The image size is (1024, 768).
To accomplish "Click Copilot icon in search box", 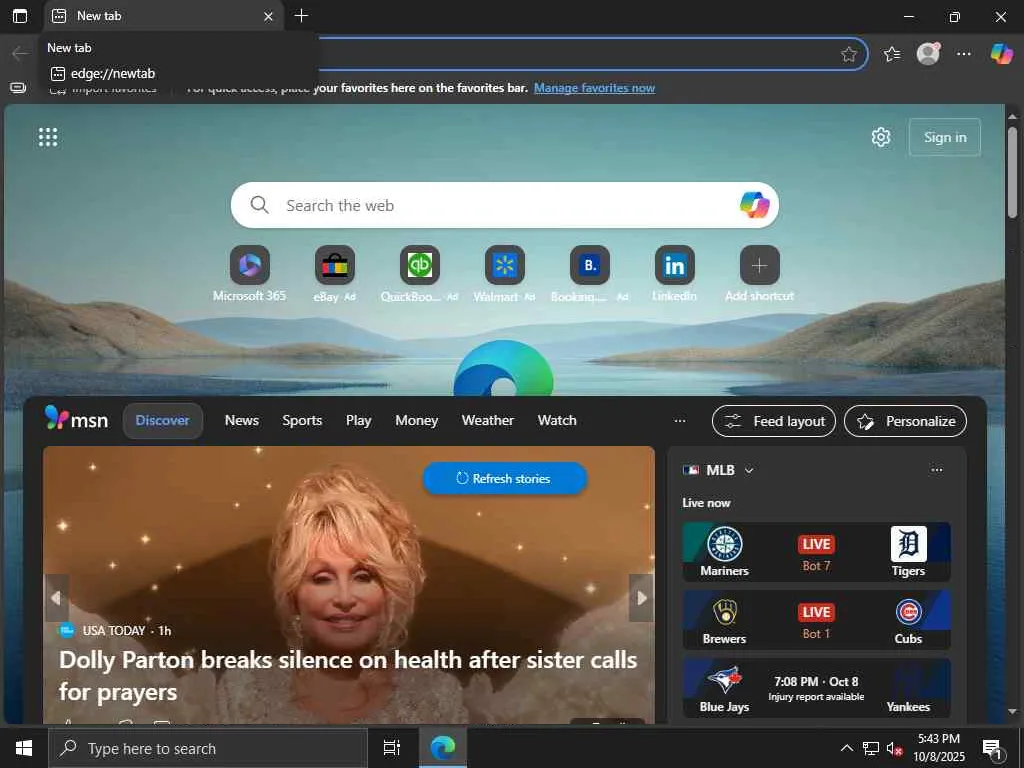I will [x=754, y=205].
